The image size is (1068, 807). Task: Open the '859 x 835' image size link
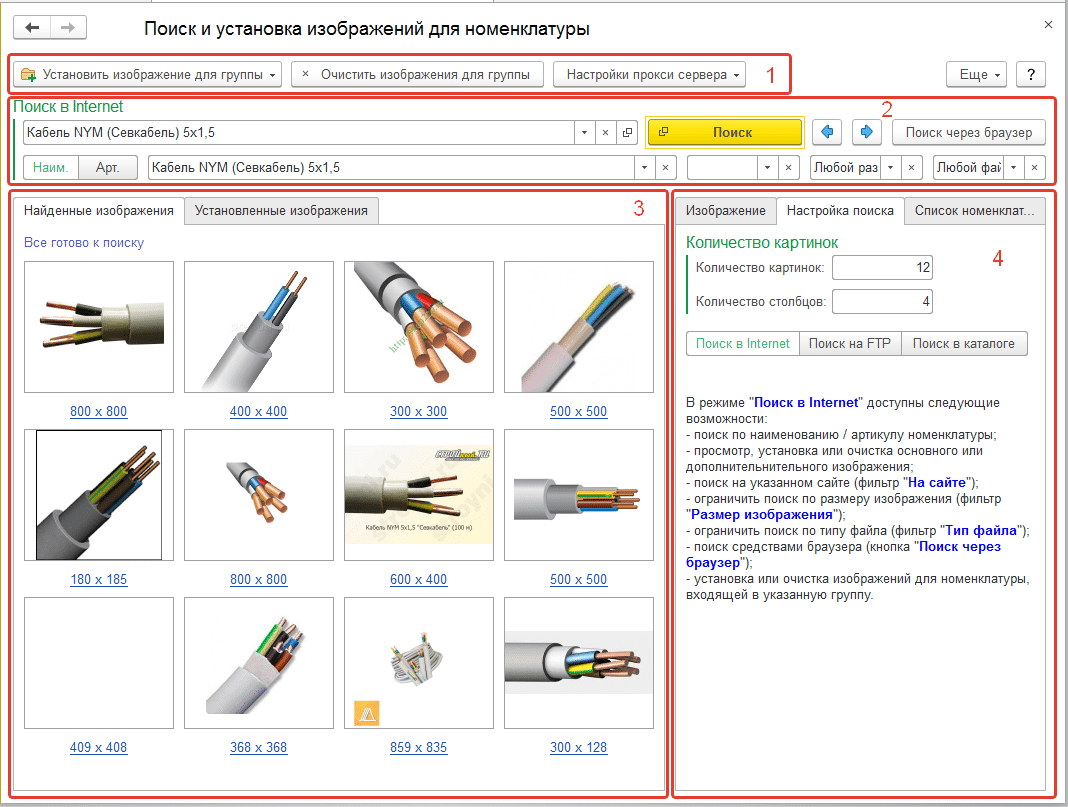[x=419, y=748]
